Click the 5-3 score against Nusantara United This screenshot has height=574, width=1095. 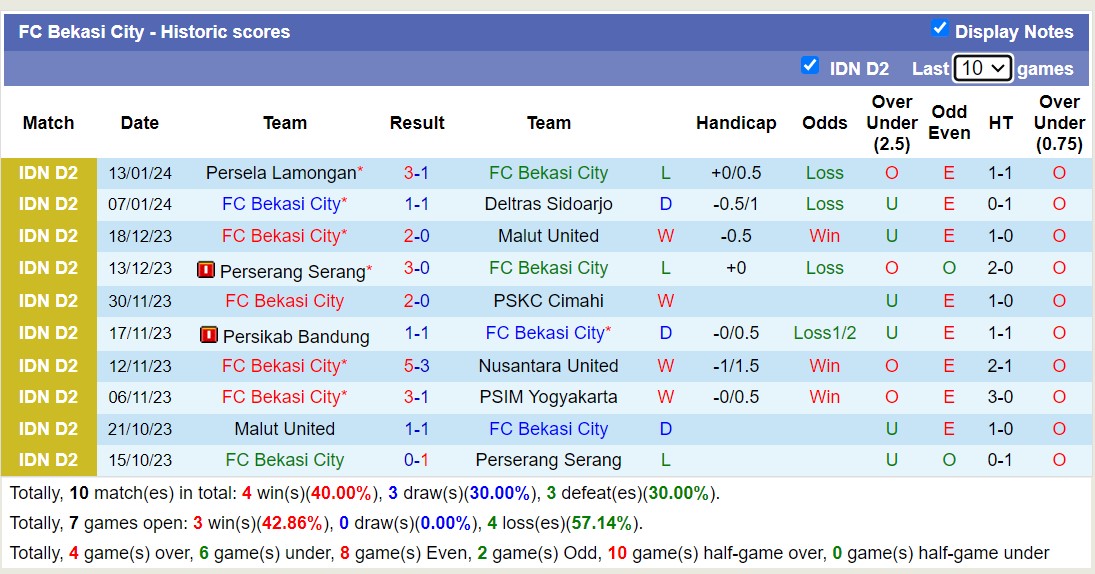tap(416, 366)
